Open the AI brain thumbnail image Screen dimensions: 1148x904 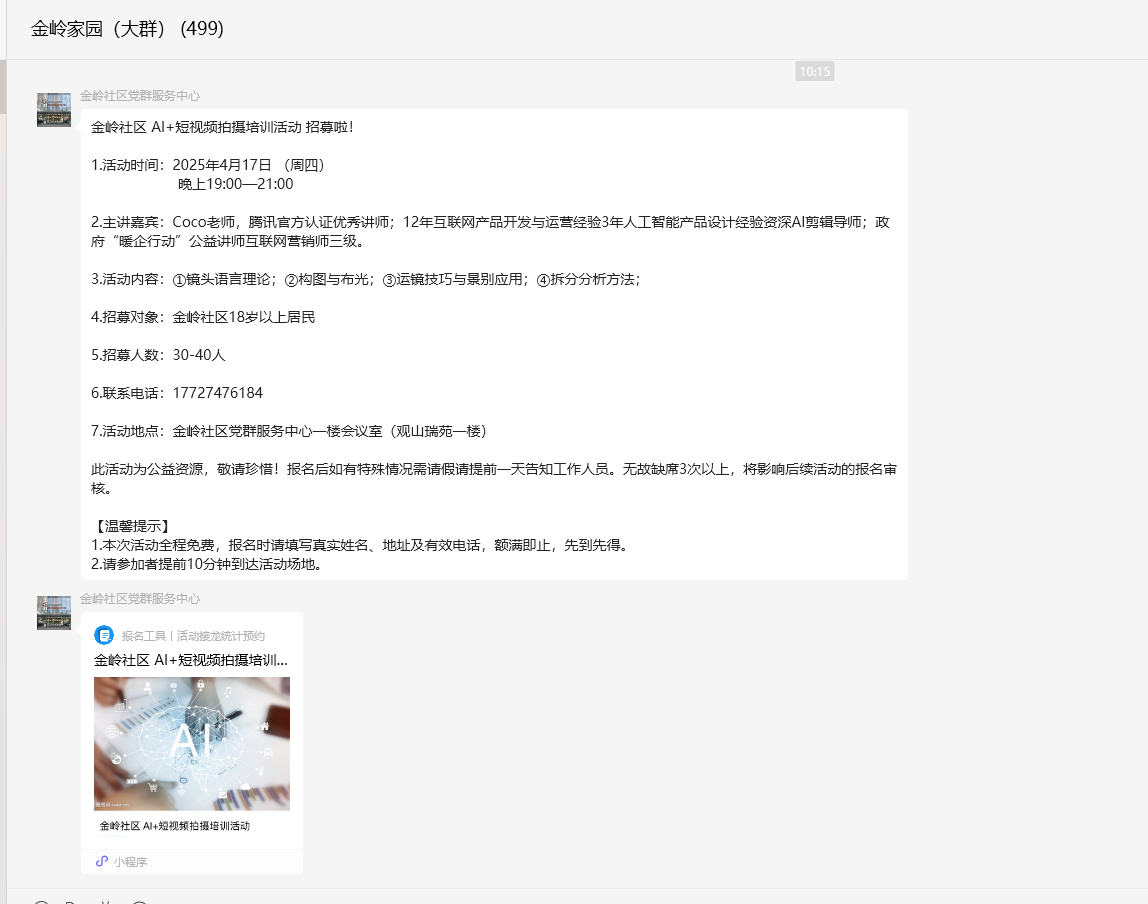[x=192, y=743]
